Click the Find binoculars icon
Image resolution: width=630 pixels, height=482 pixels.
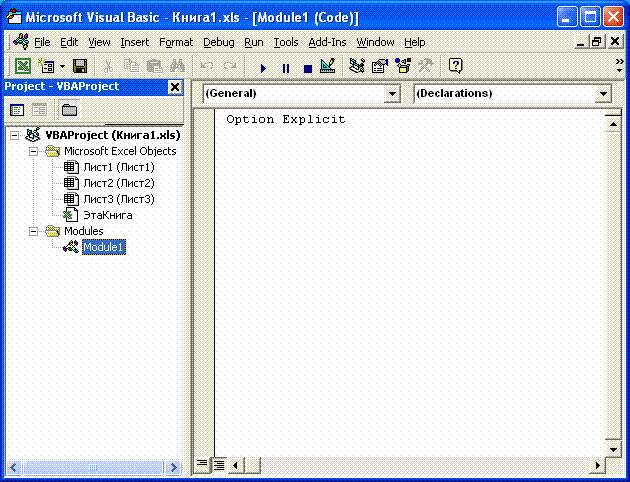pyautogui.click(x=177, y=66)
